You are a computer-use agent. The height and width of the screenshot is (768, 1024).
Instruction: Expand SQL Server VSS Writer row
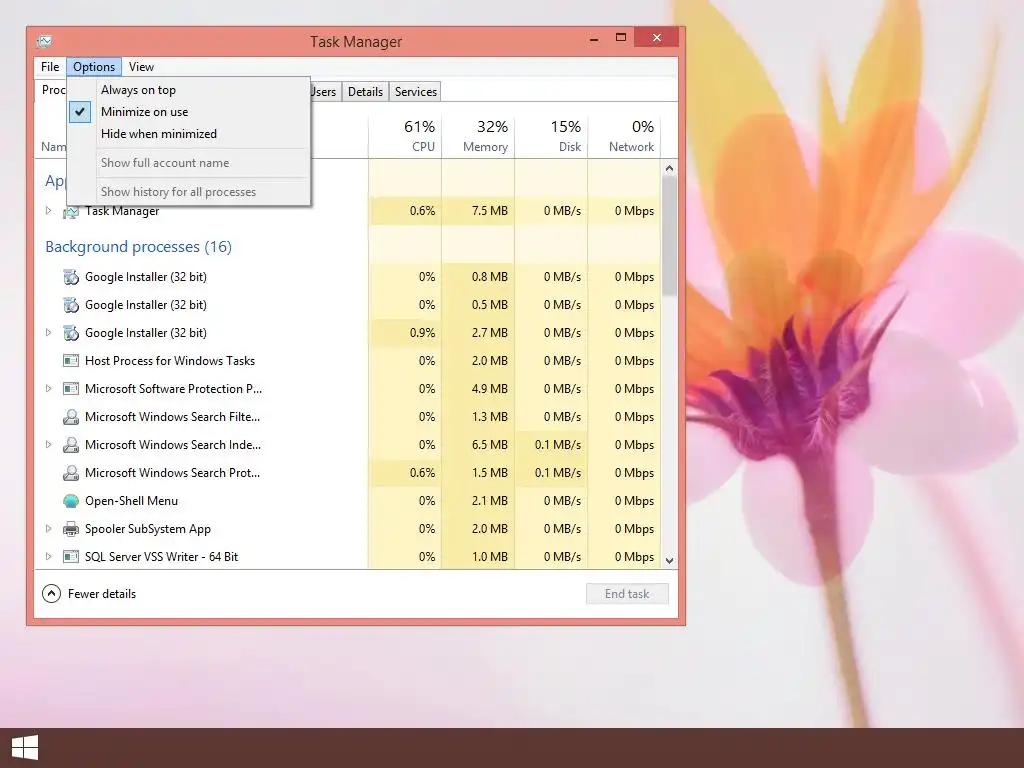48,556
